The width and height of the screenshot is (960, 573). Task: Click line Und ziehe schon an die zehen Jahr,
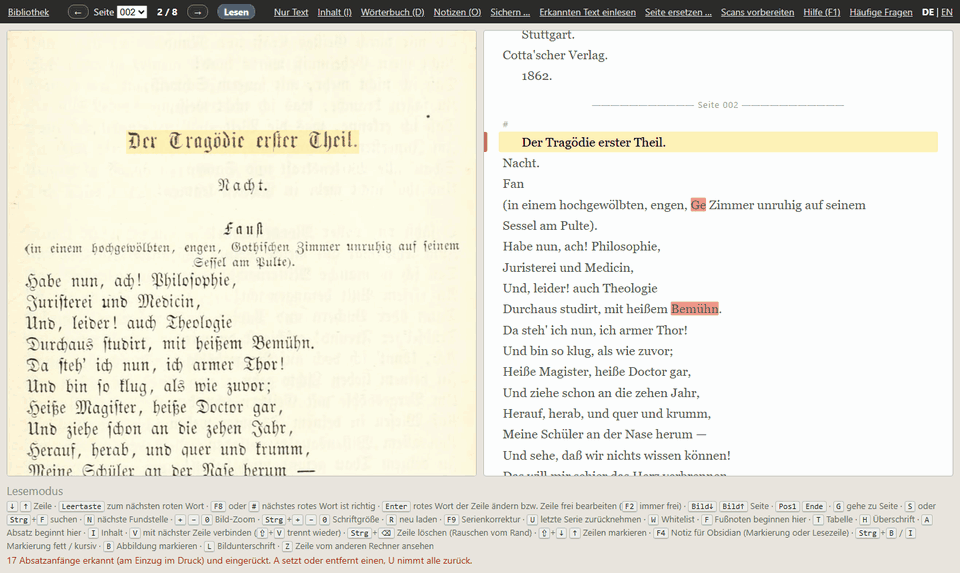601,392
